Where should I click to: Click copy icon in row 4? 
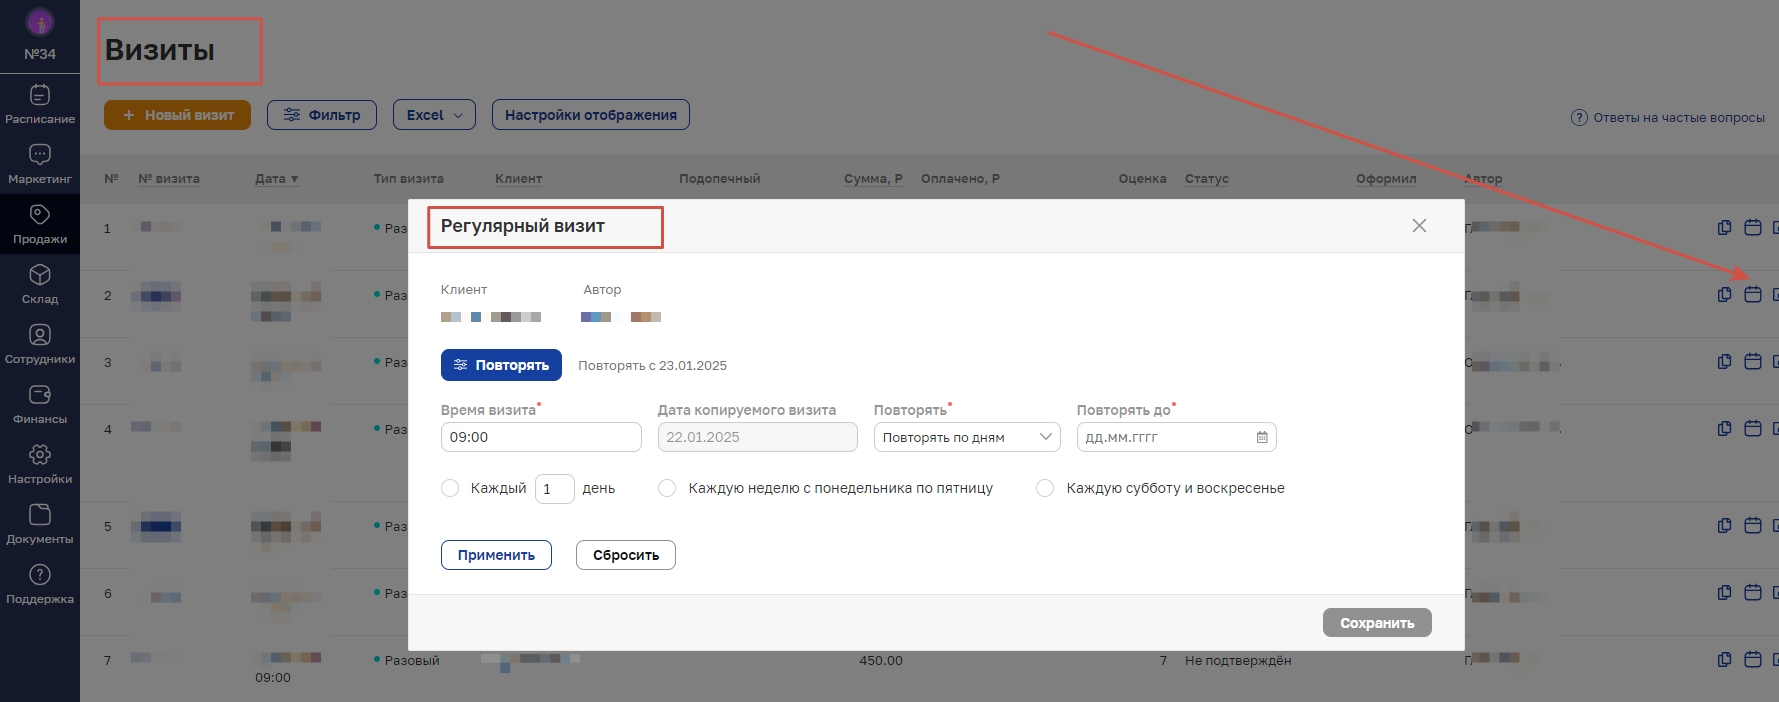coord(1724,429)
